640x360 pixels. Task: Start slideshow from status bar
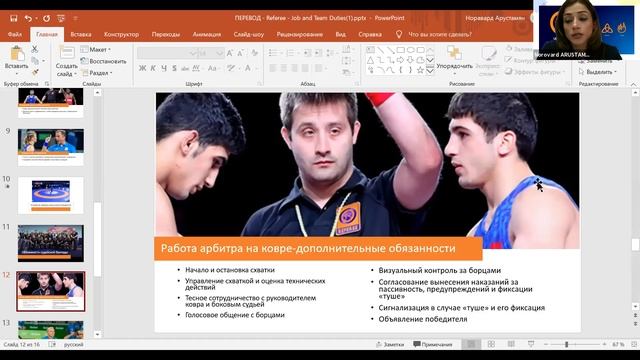coord(531,344)
